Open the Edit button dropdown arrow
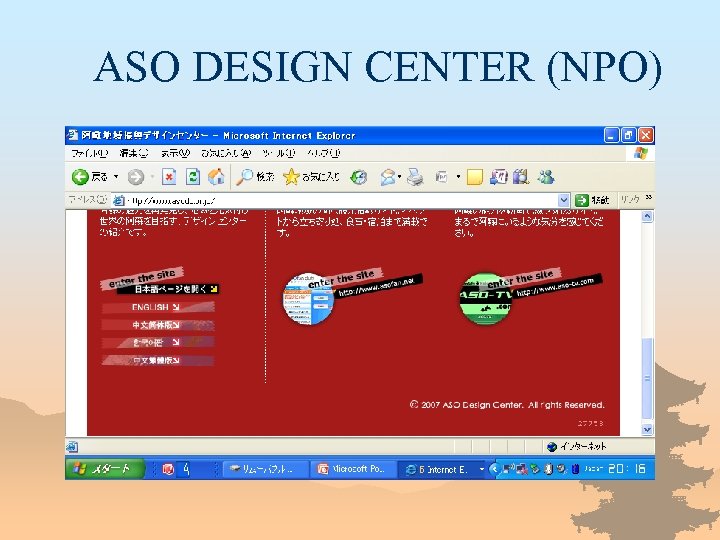Screen dimensions: 720x540 tap(458, 177)
